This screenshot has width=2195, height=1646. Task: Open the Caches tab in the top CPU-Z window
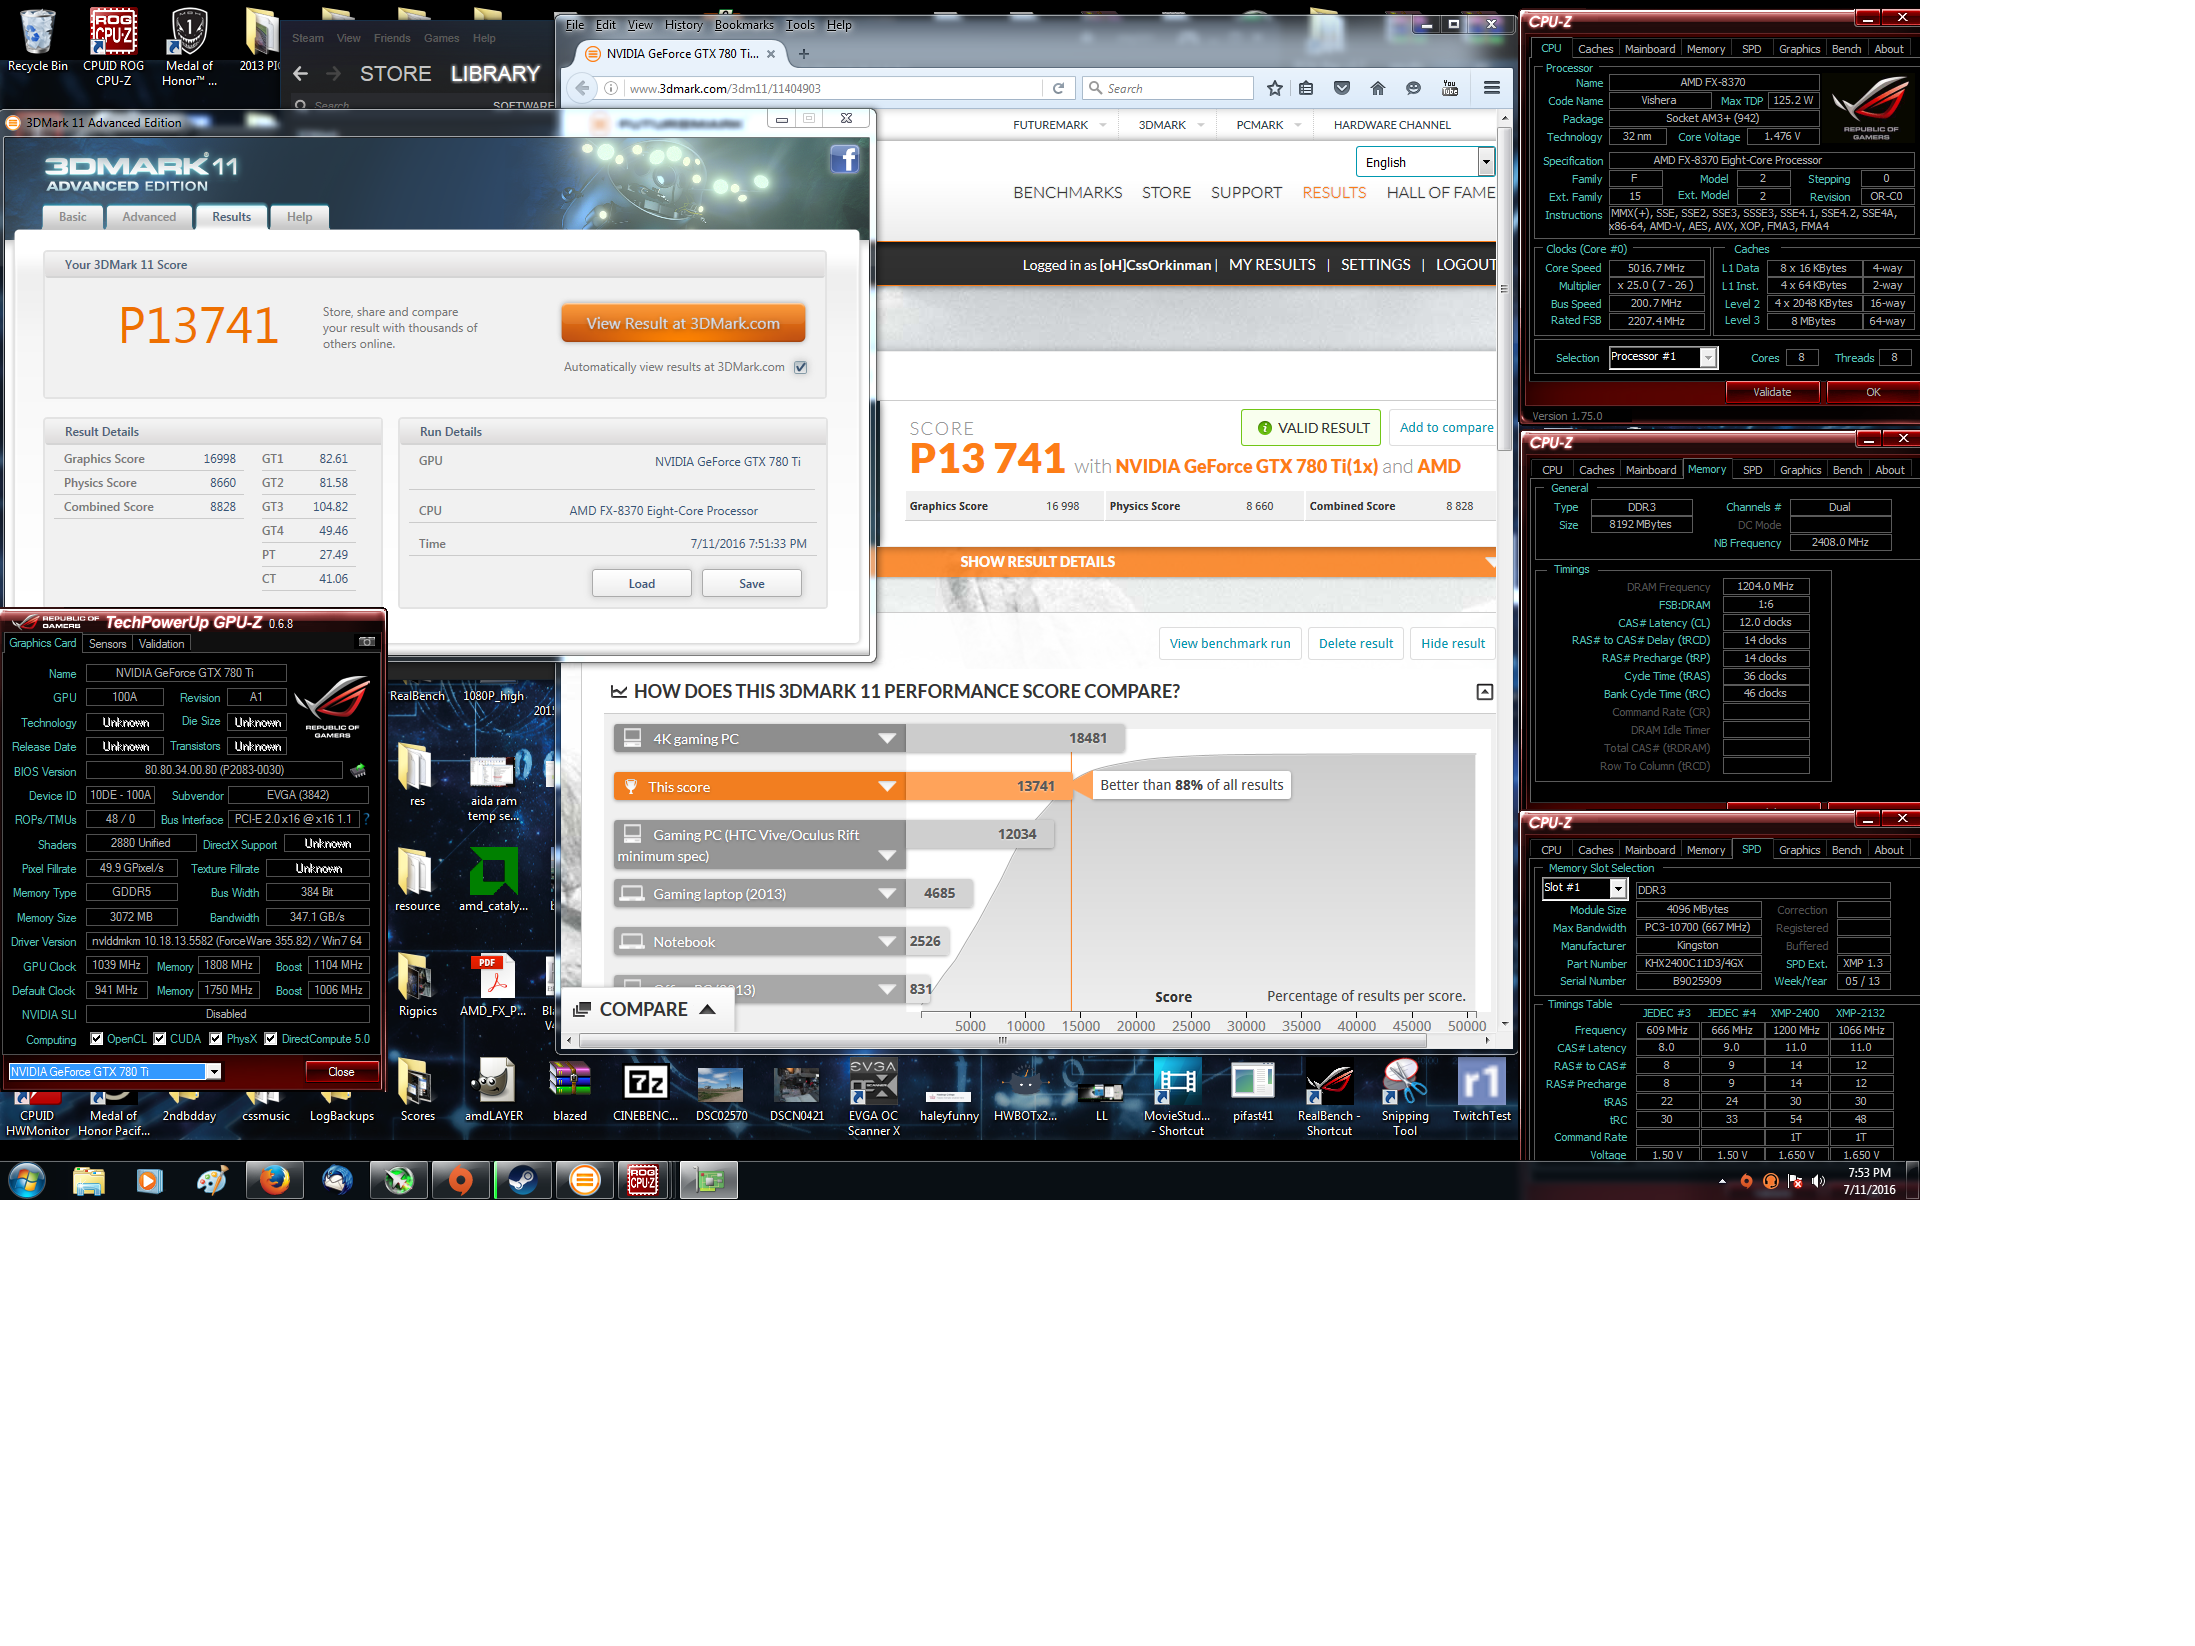1595,49
